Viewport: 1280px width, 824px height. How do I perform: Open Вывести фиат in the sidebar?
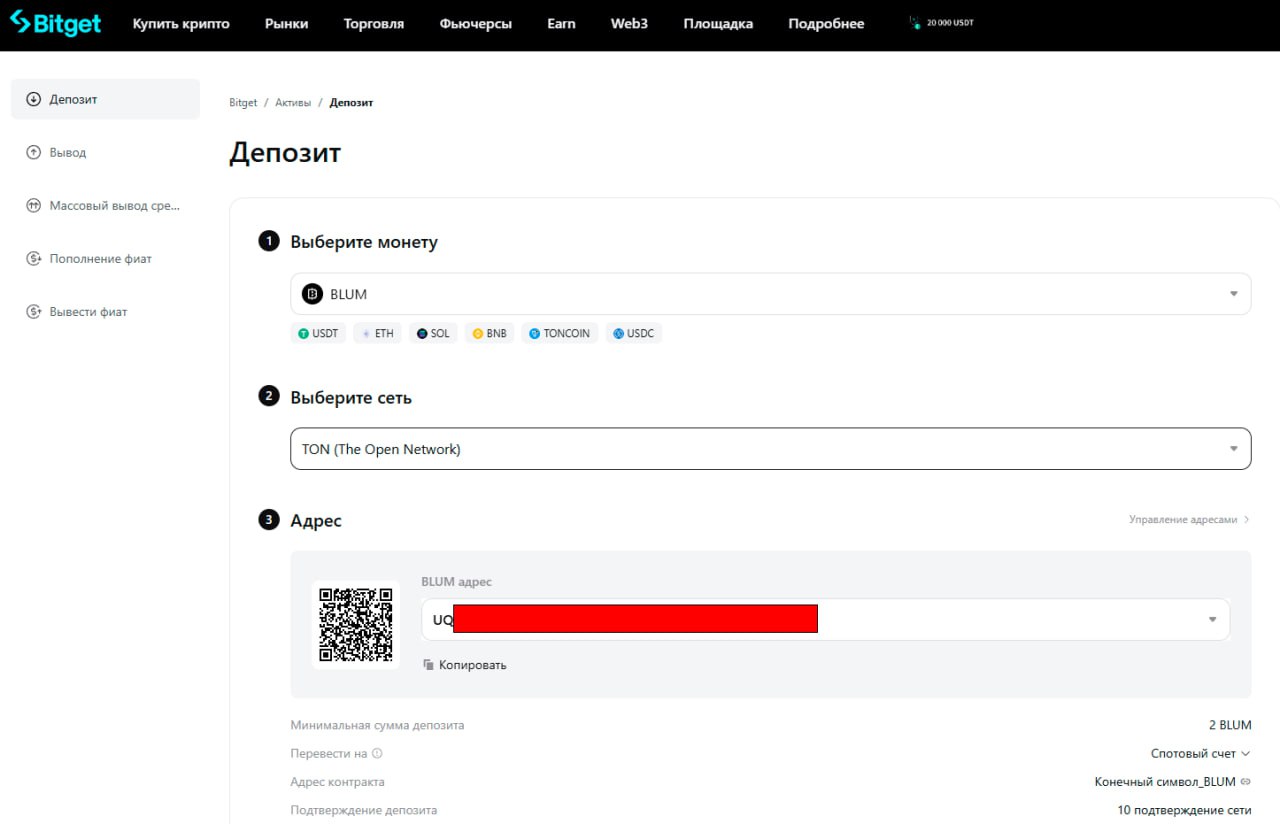coord(105,311)
